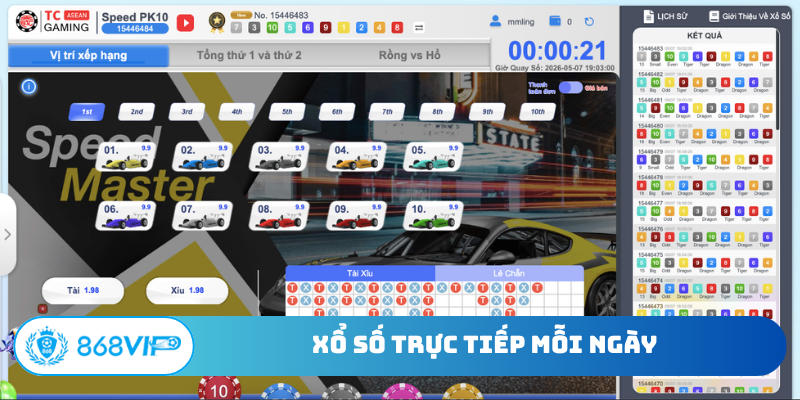Click the gold star medal icon
Image resolution: width=800 pixels, height=400 pixels.
tap(217, 22)
